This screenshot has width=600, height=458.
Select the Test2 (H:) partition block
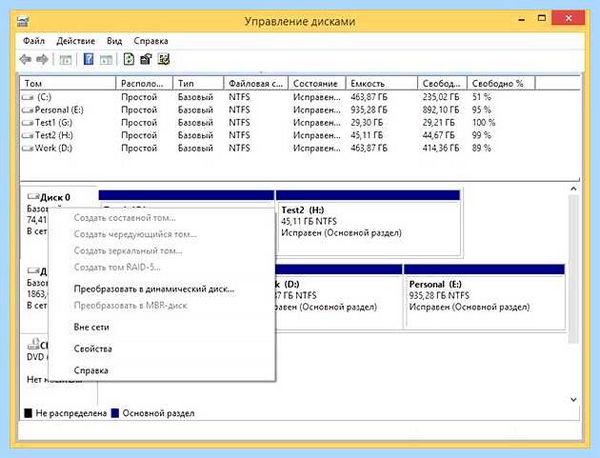[x=368, y=223]
